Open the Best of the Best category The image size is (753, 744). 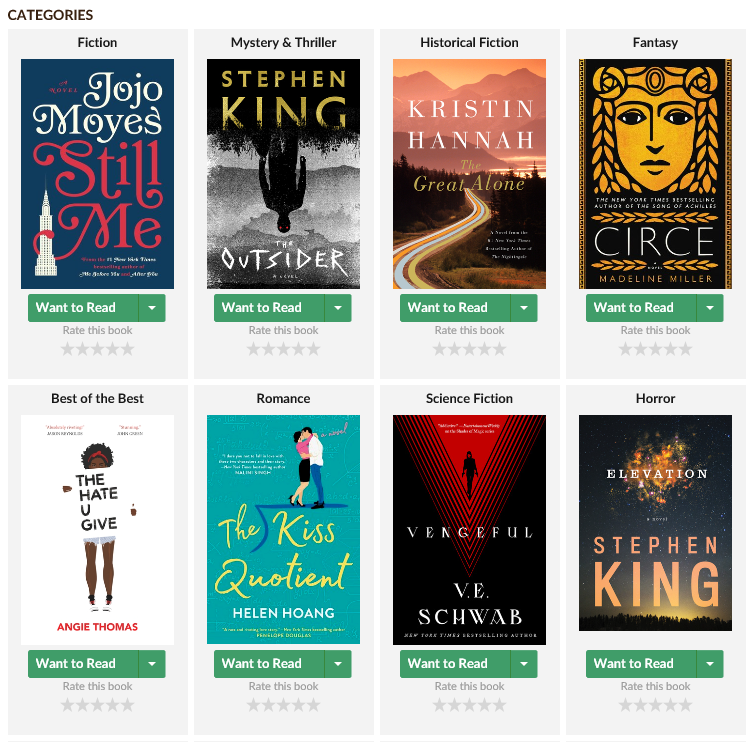[97, 399]
